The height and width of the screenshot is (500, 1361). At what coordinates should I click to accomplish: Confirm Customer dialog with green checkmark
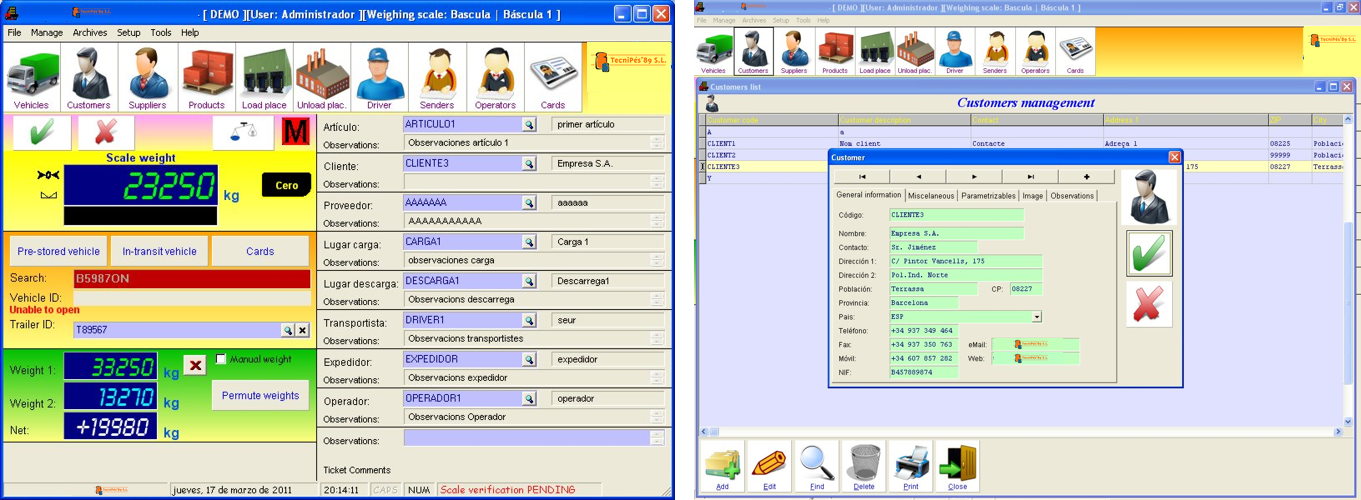pyautogui.click(x=1149, y=254)
